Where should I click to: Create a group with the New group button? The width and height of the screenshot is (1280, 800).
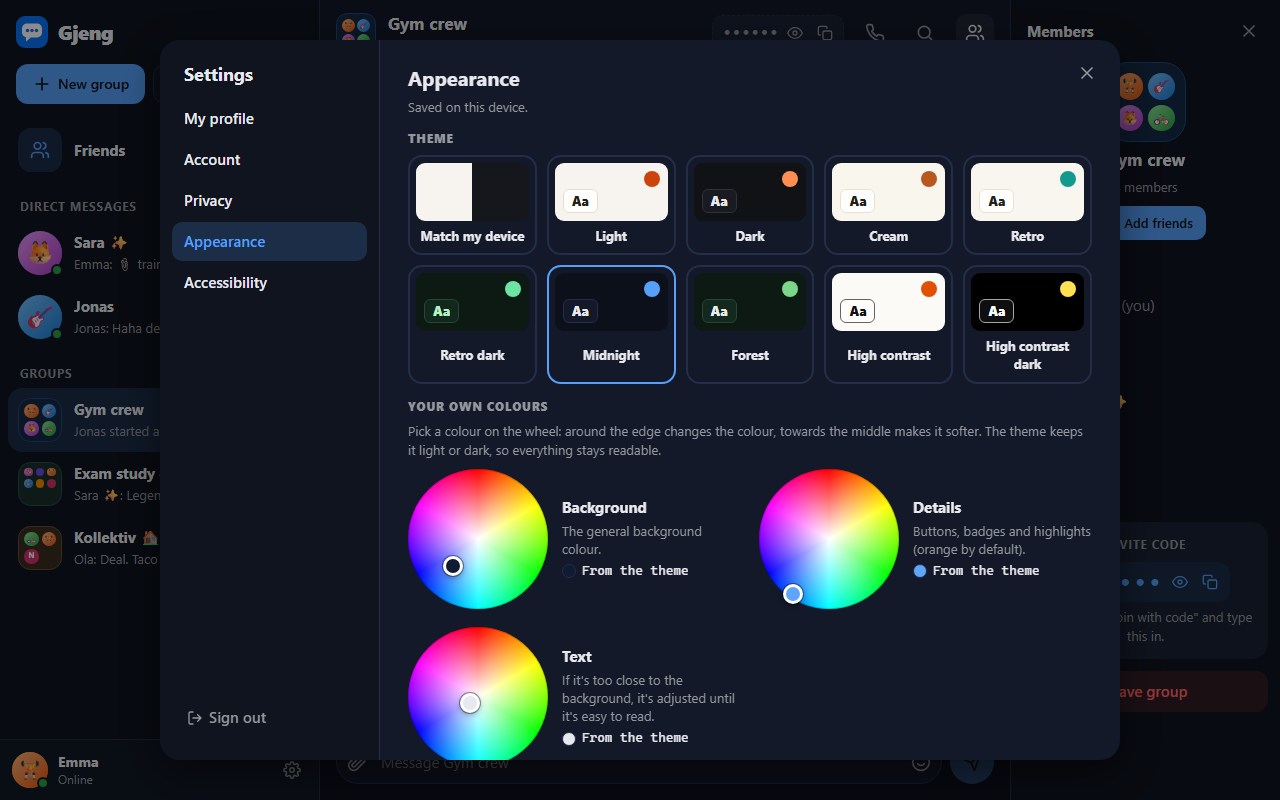pyautogui.click(x=80, y=84)
